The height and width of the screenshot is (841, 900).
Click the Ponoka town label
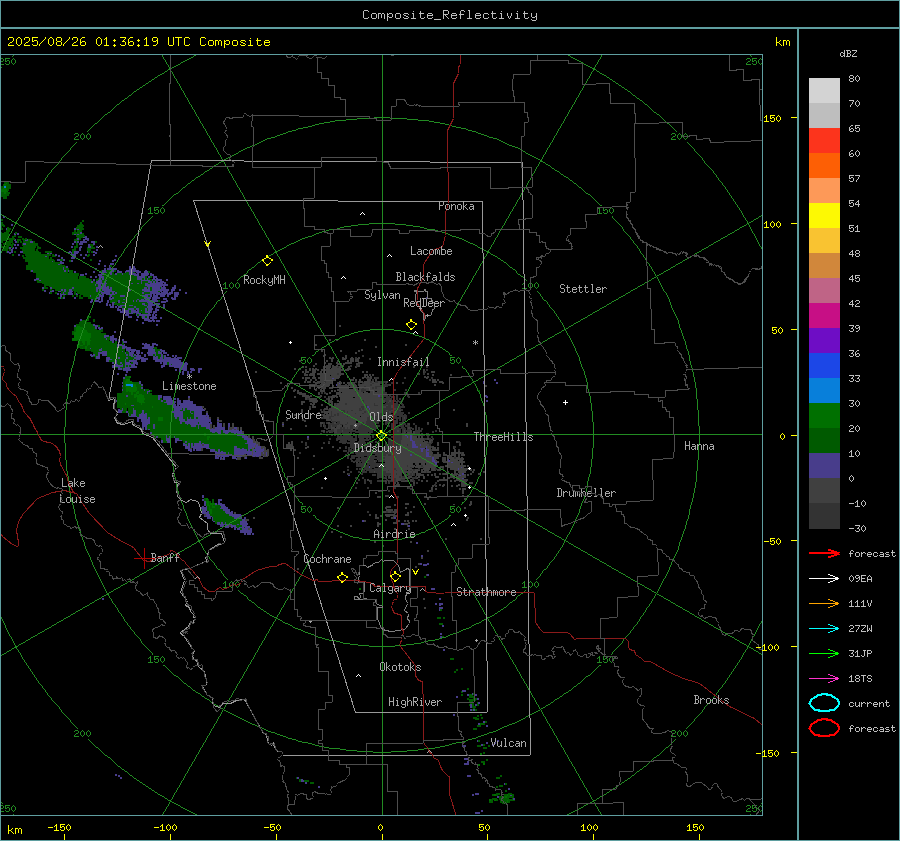tap(456, 206)
